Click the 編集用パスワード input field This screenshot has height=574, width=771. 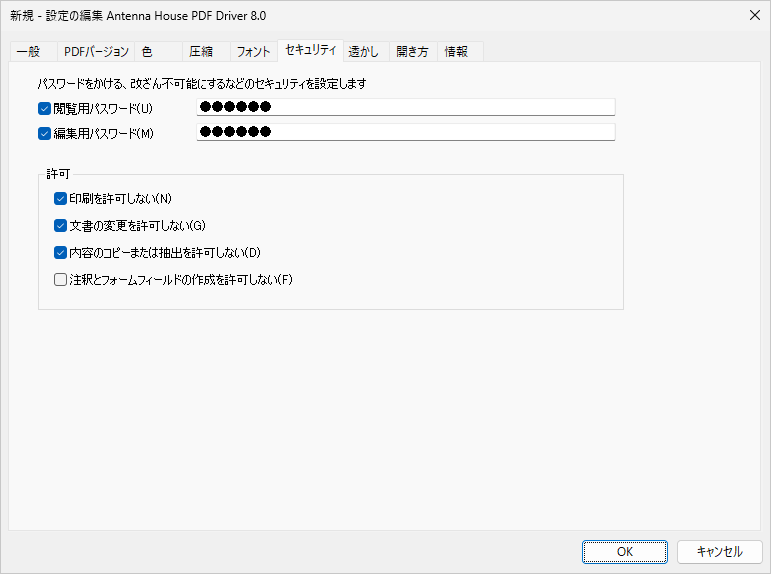[x=405, y=132]
